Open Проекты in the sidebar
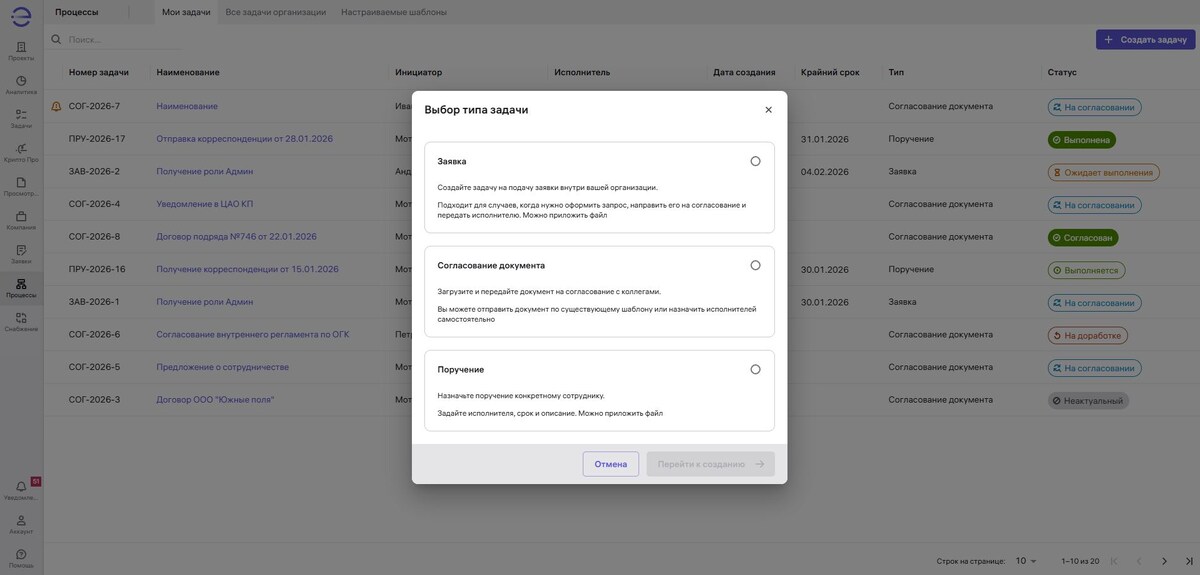This screenshot has height=575, width=1200. click(x=21, y=50)
